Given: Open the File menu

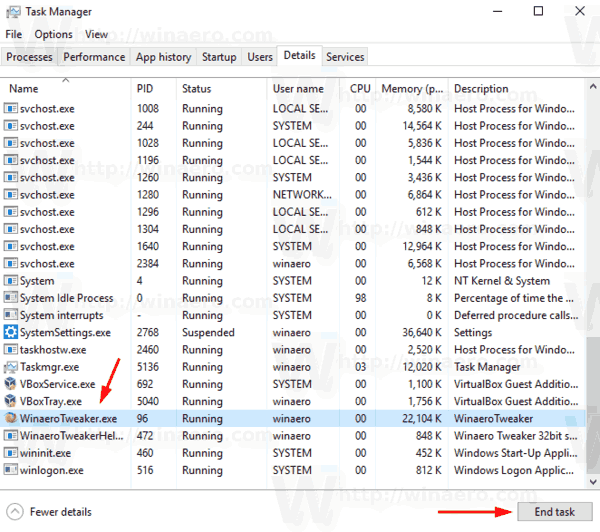Looking at the screenshot, I should pyautogui.click(x=14, y=34).
